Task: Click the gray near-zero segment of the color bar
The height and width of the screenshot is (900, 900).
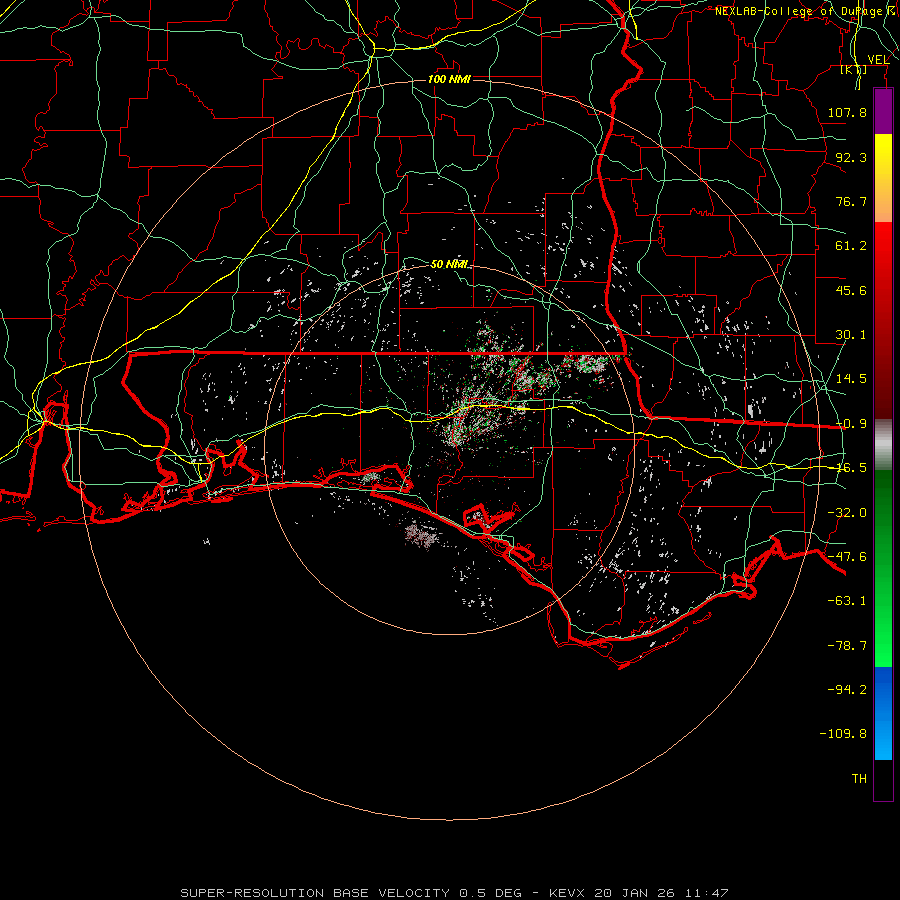Action: click(883, 445)
